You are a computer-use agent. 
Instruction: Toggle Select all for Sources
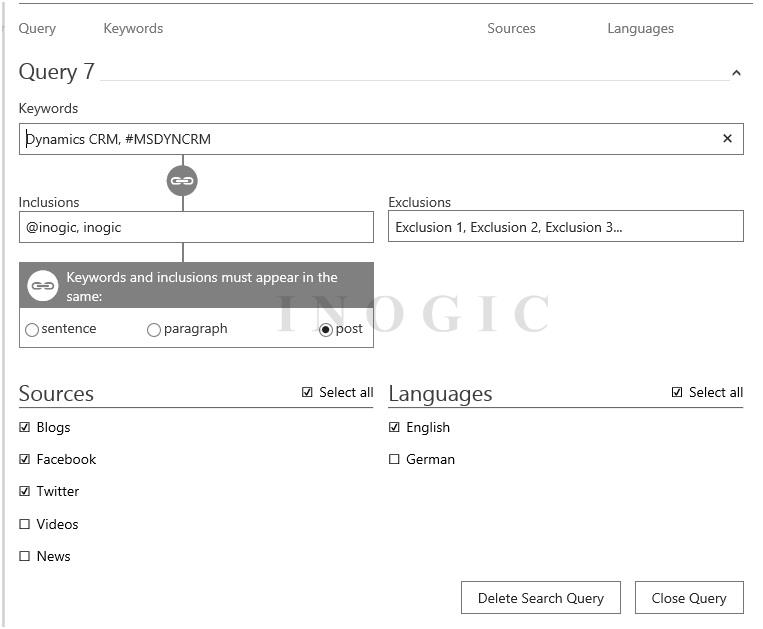coord(307,392)
